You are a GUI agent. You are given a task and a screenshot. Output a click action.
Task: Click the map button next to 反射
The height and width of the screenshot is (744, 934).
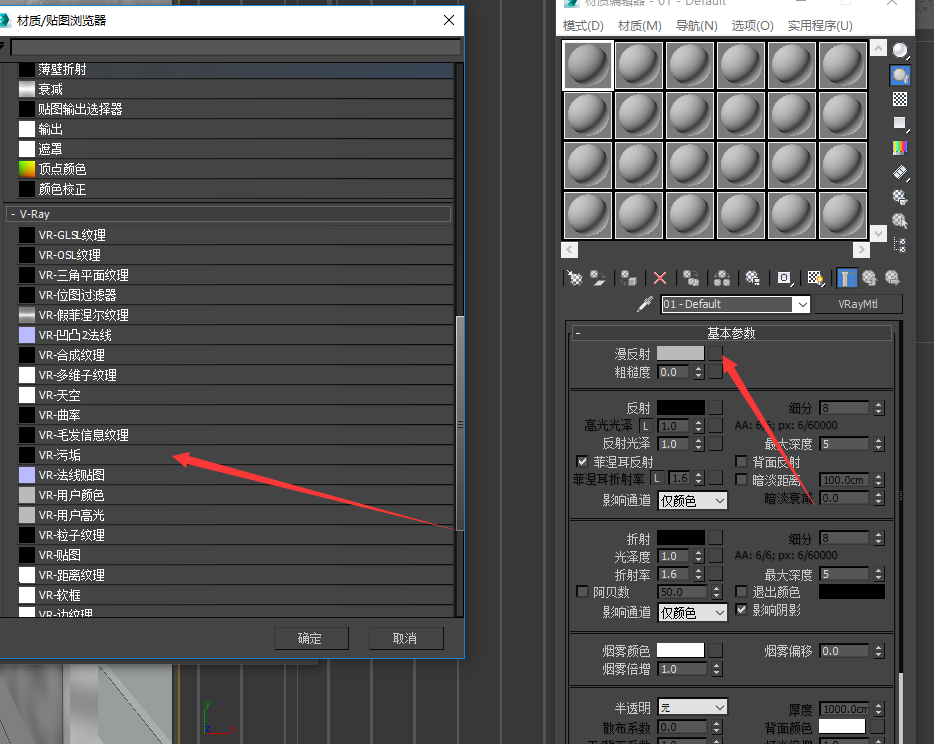(x=715, y=407)
